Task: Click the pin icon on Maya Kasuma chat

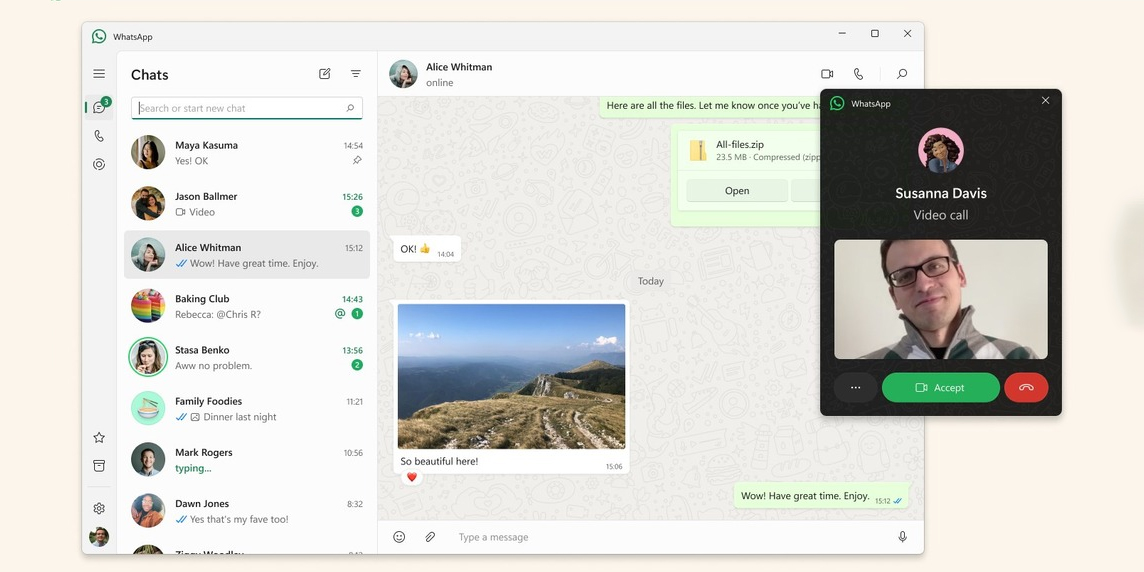Action: tap(357, 161)
